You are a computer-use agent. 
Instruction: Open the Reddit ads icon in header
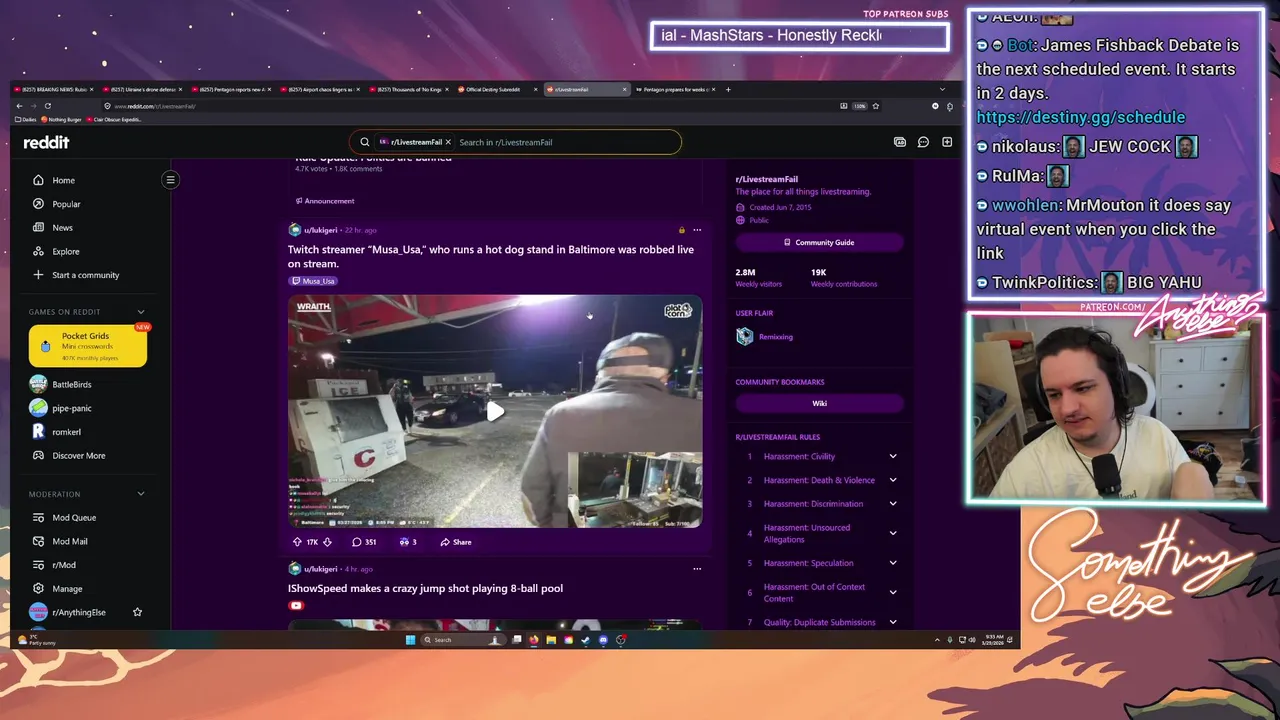[x=900, y=142]
